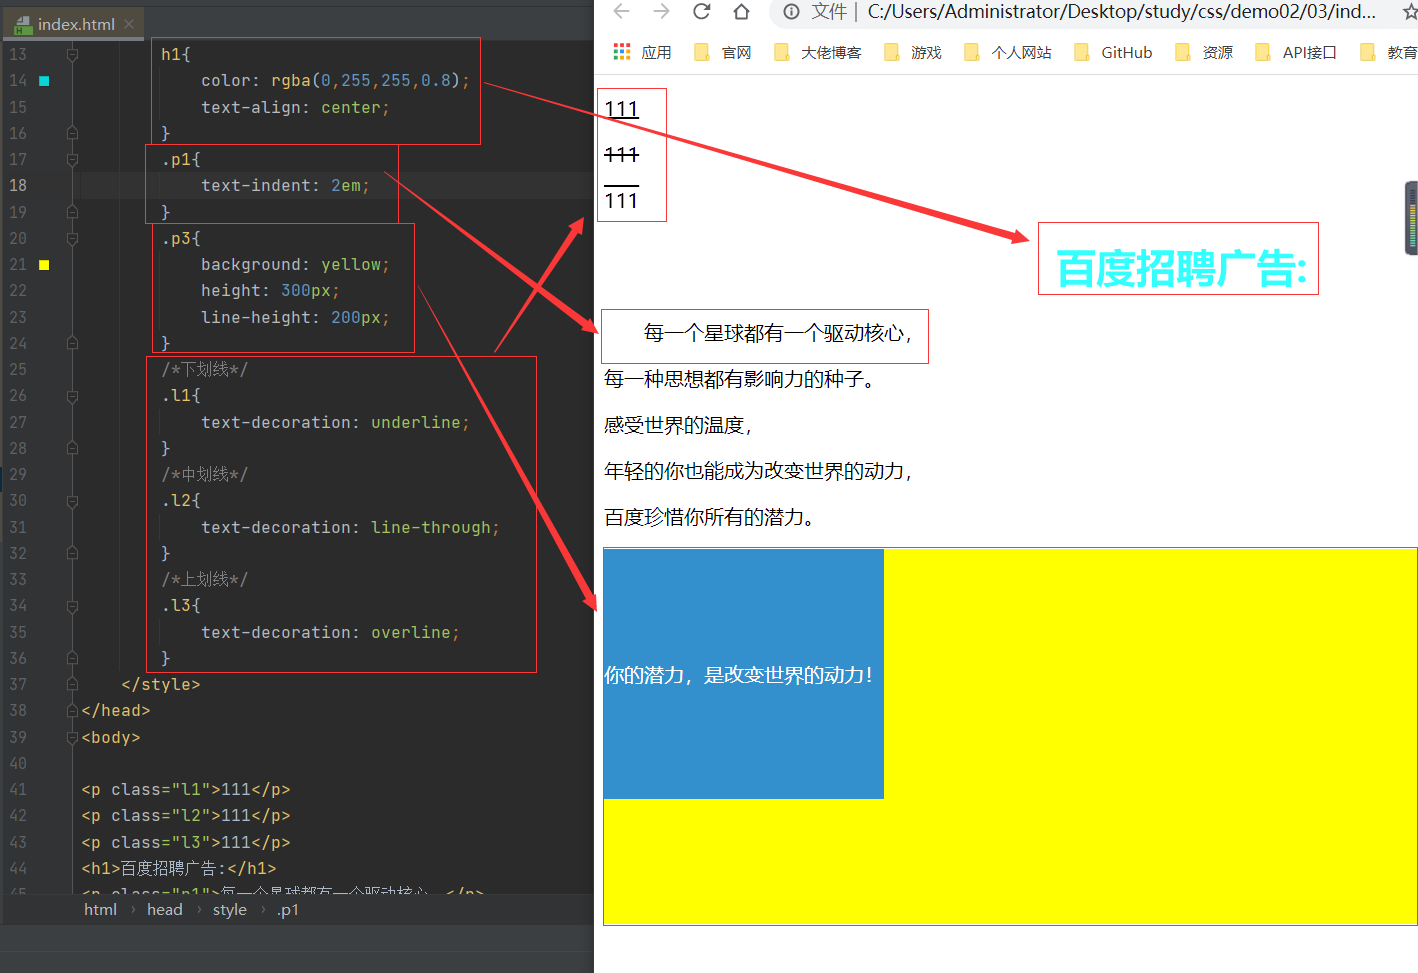Screen dimensions: 1418x973
Task: Open the 教育 bookmark folder
Action: click(x=1389, y=52)
